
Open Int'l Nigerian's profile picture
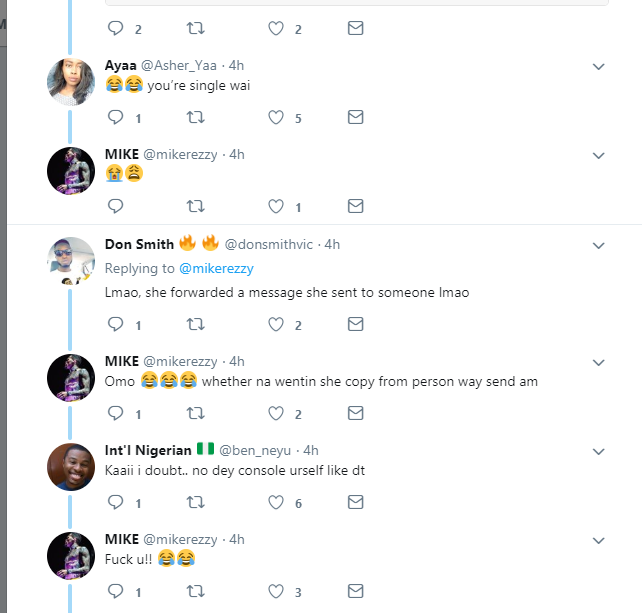71,466
